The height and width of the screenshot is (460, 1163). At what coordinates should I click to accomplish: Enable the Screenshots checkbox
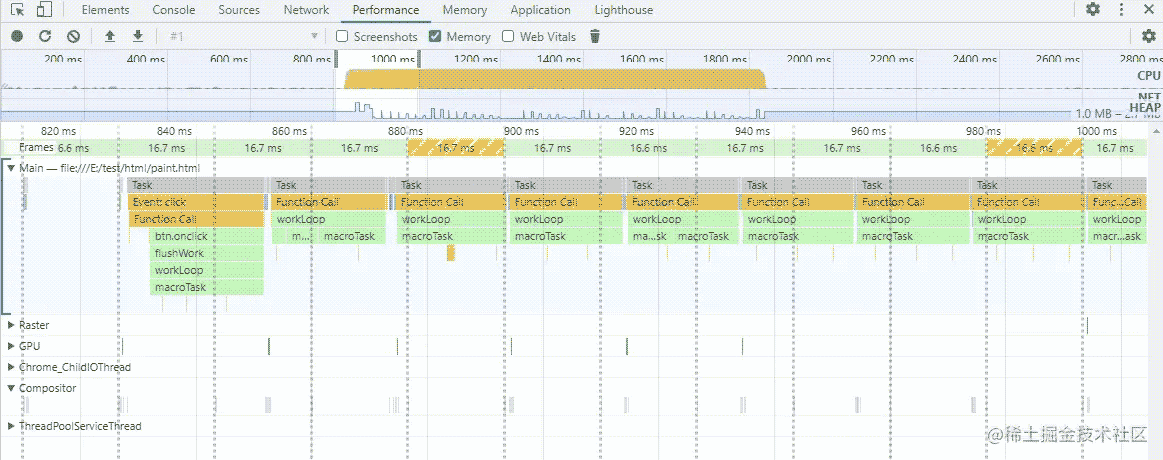[342, 36]
